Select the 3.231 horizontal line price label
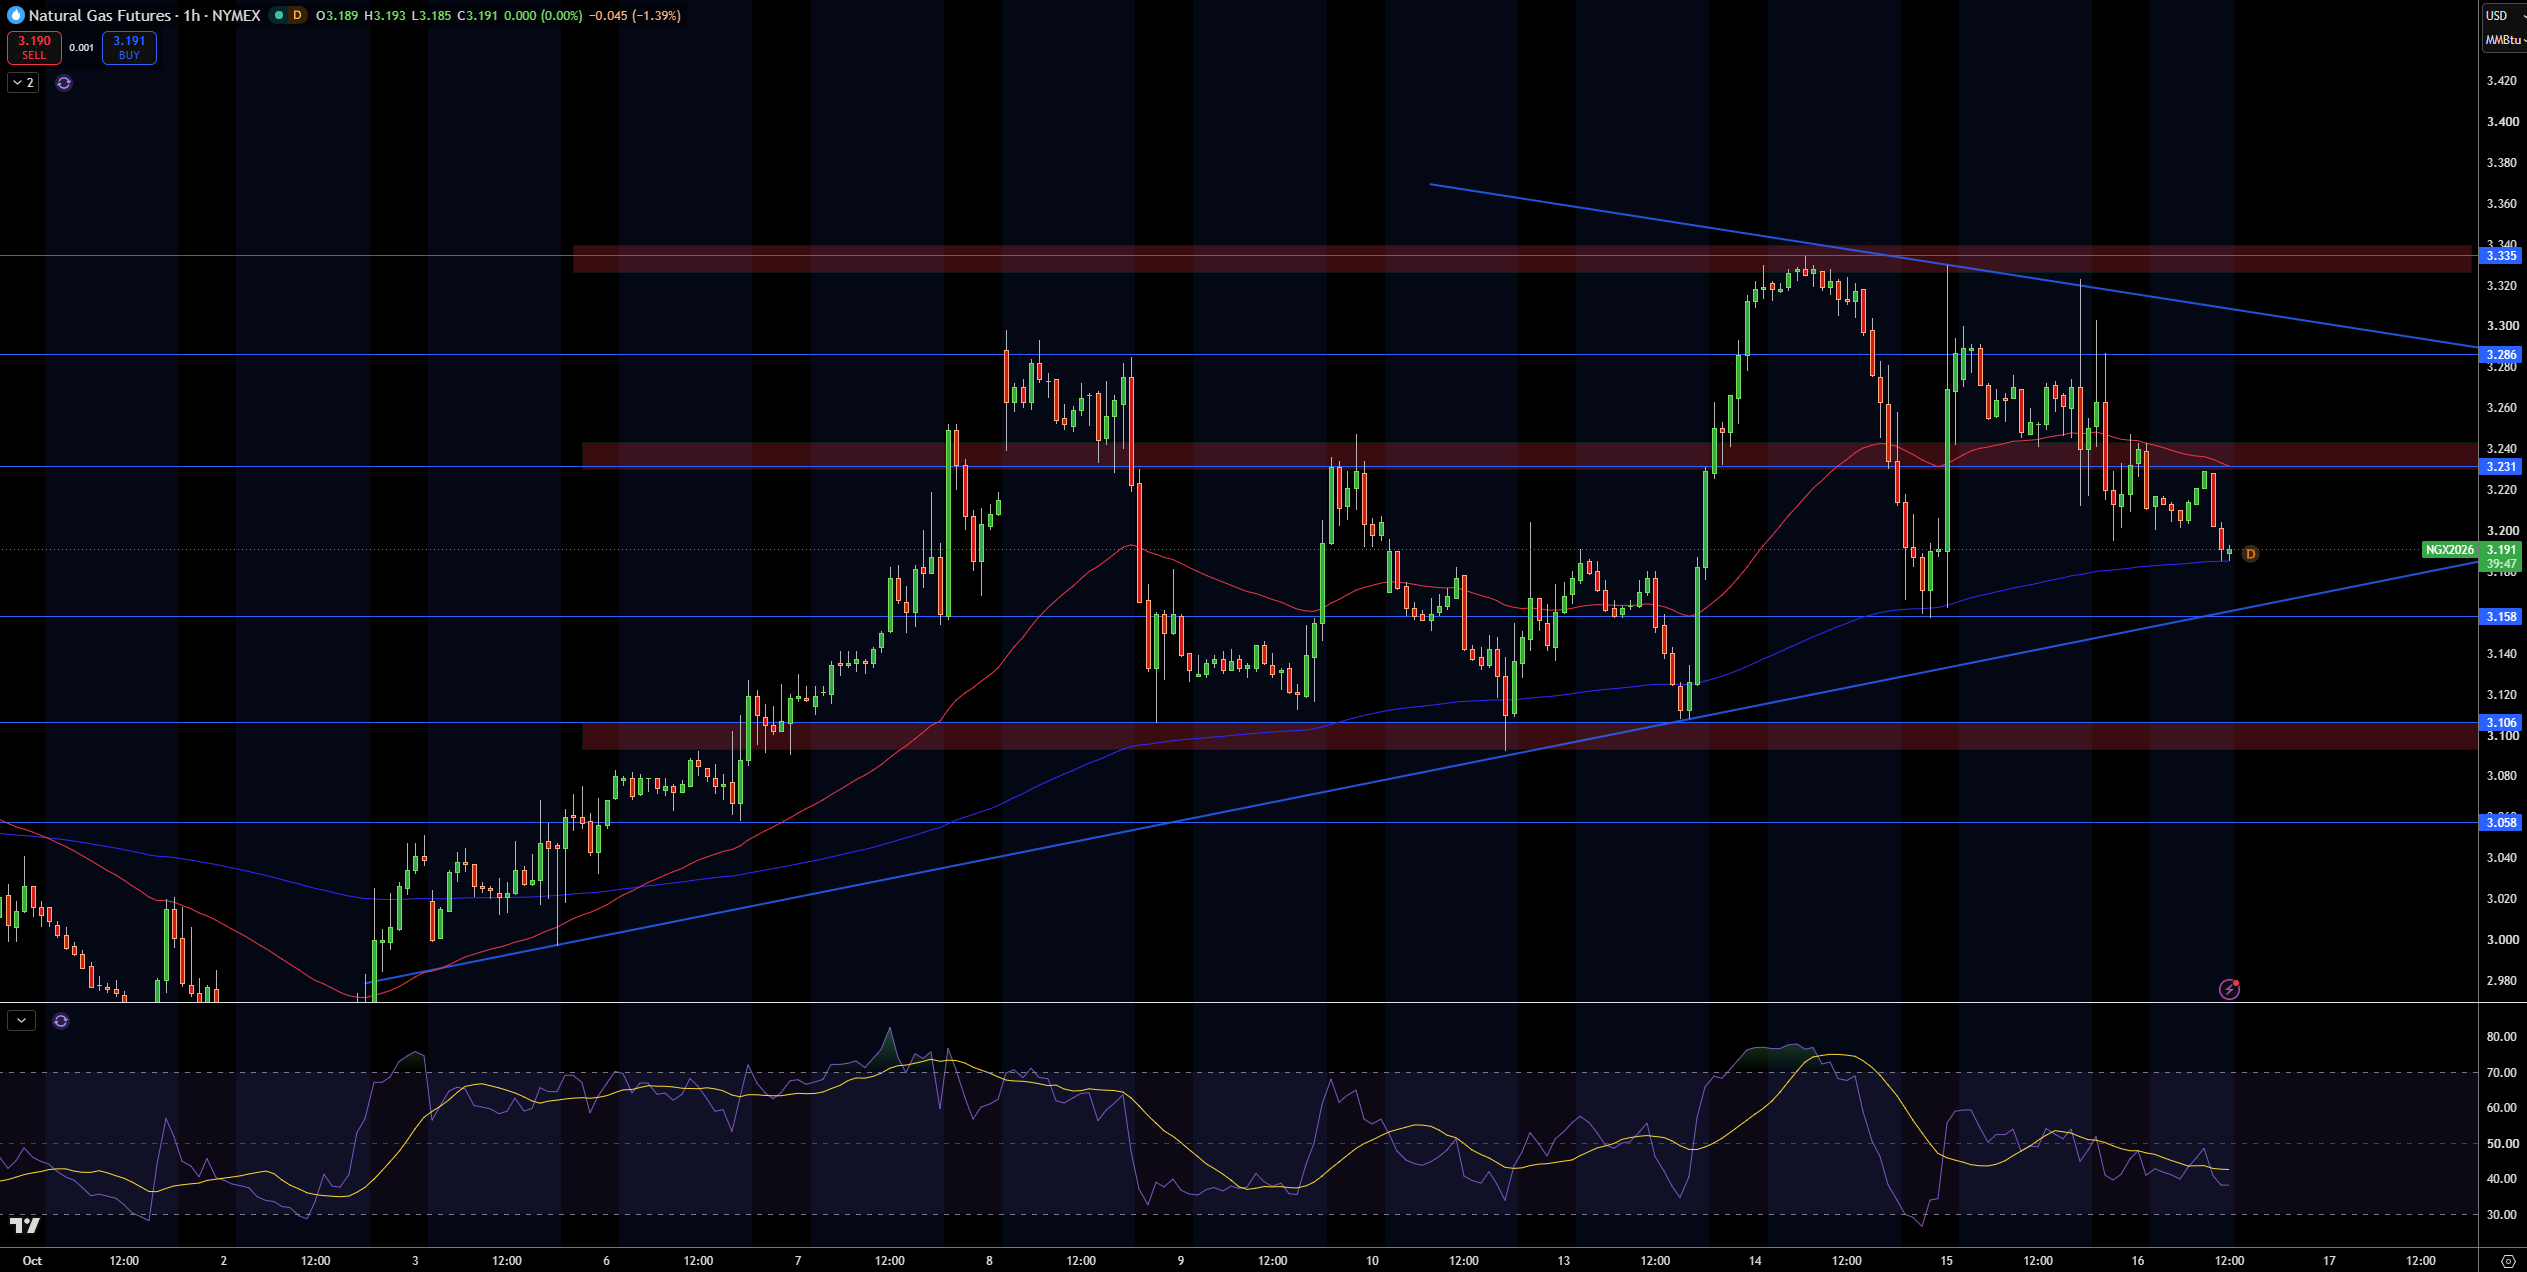The height and width of the screenshot is (1272, 2527). (2501, 466)
